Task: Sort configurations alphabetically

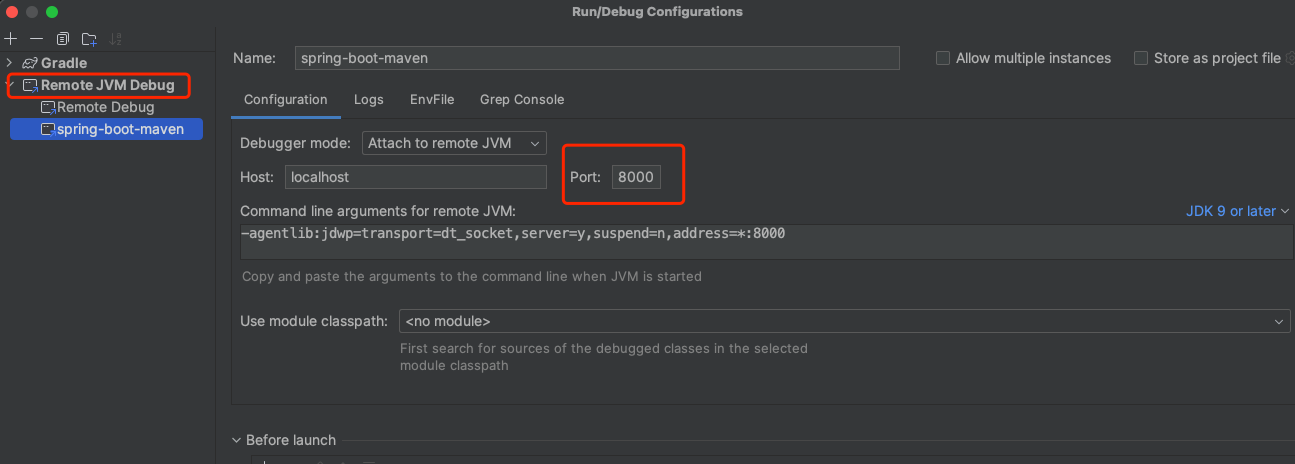Action: point(116,39)
